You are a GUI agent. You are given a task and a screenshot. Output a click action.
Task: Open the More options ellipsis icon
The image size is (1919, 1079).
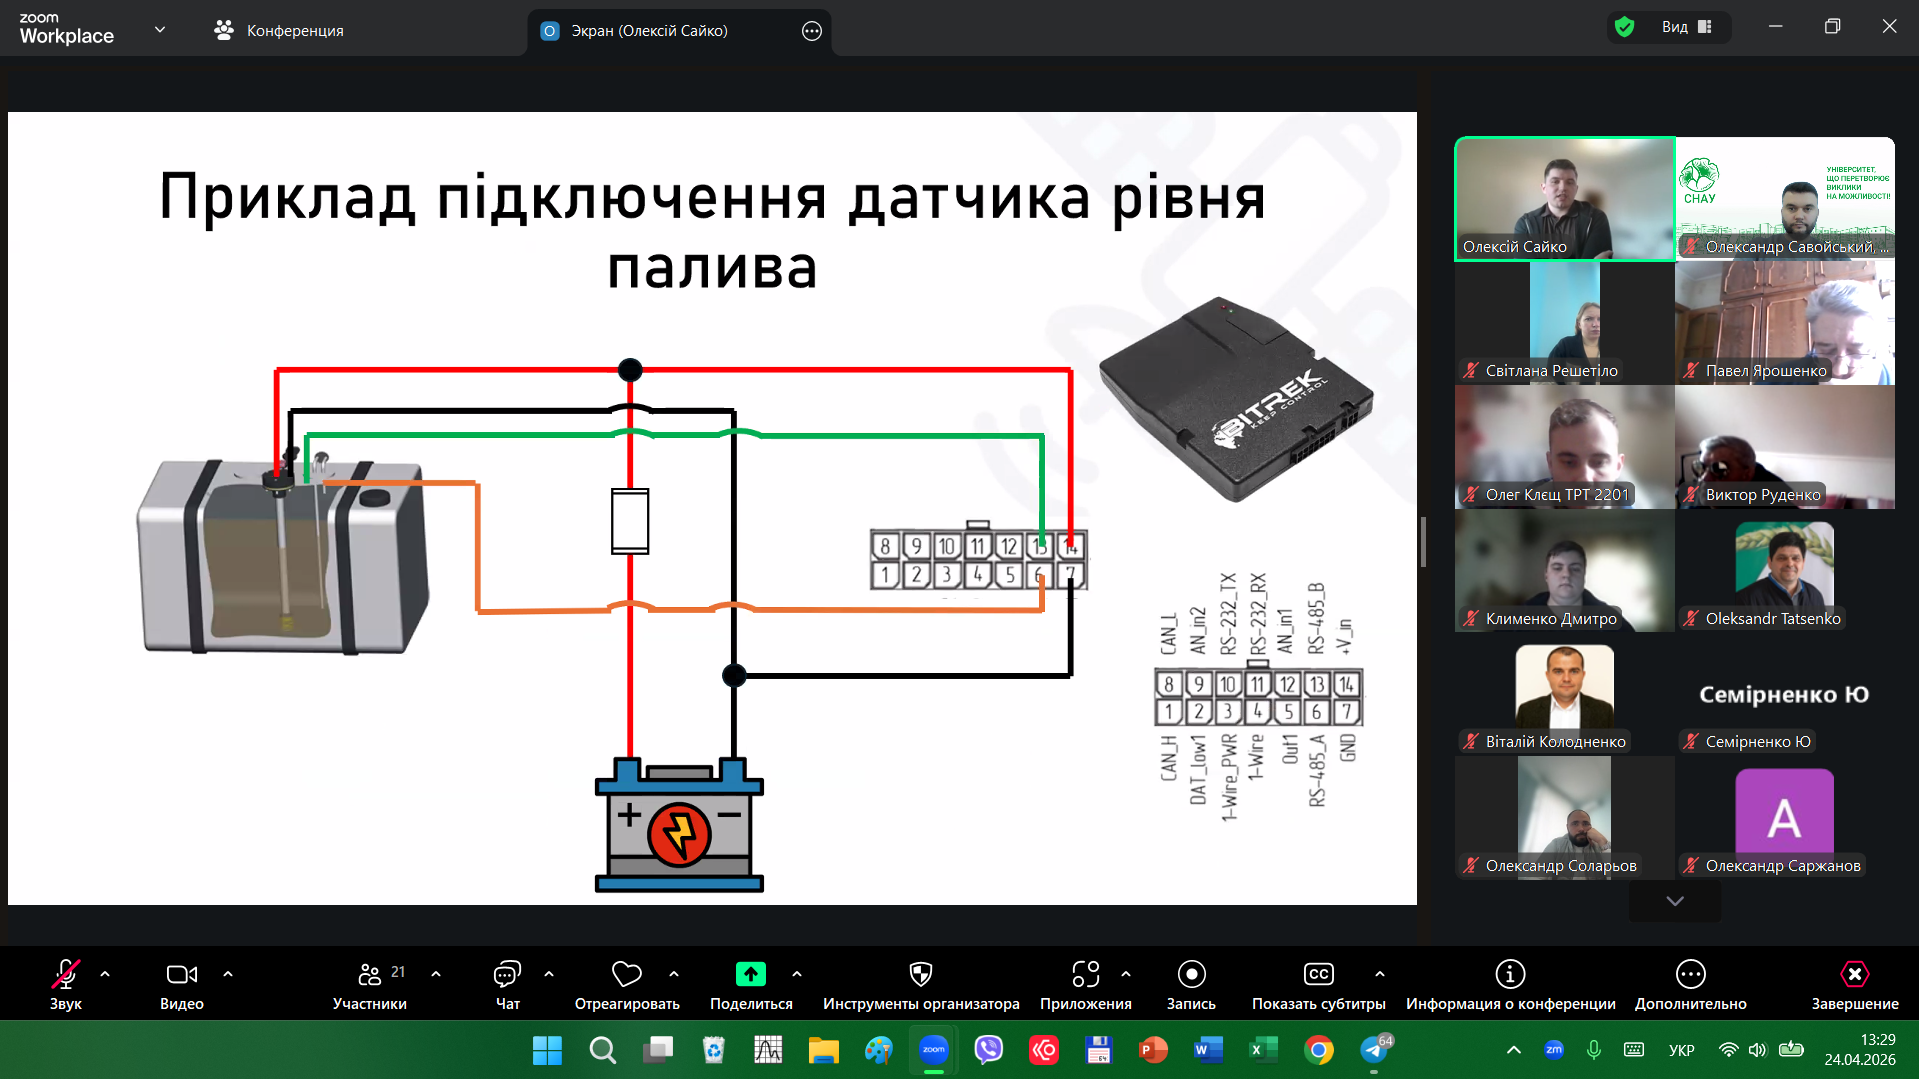(1690, 975)
